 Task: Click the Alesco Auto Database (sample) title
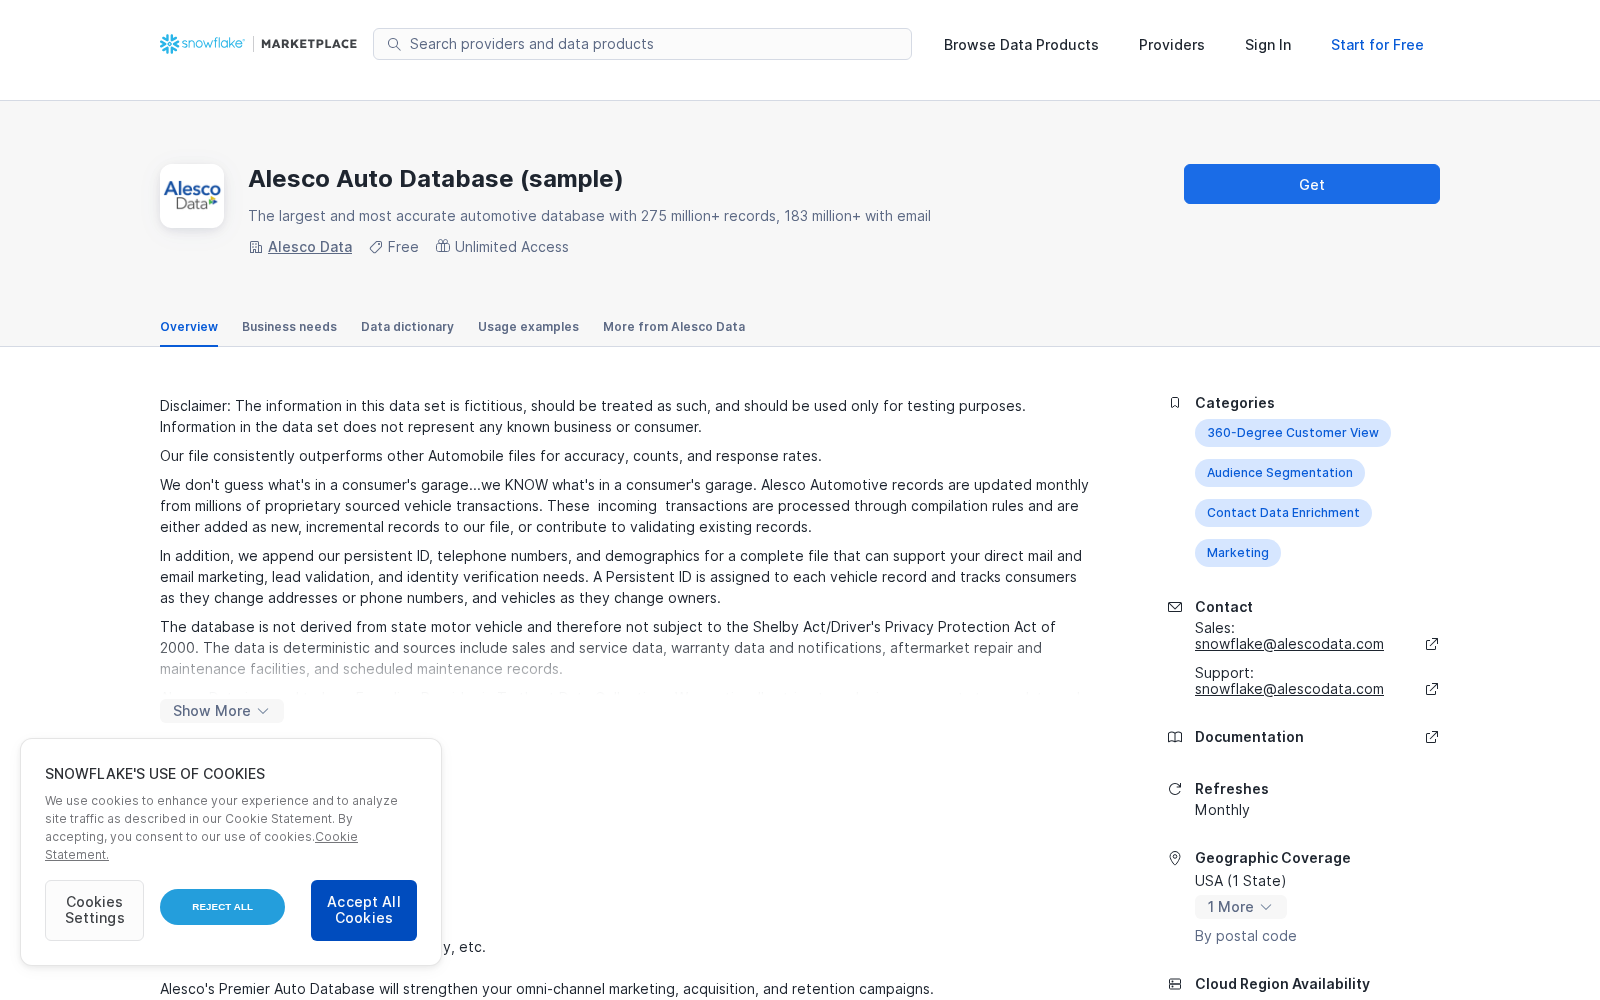(436, 179)
